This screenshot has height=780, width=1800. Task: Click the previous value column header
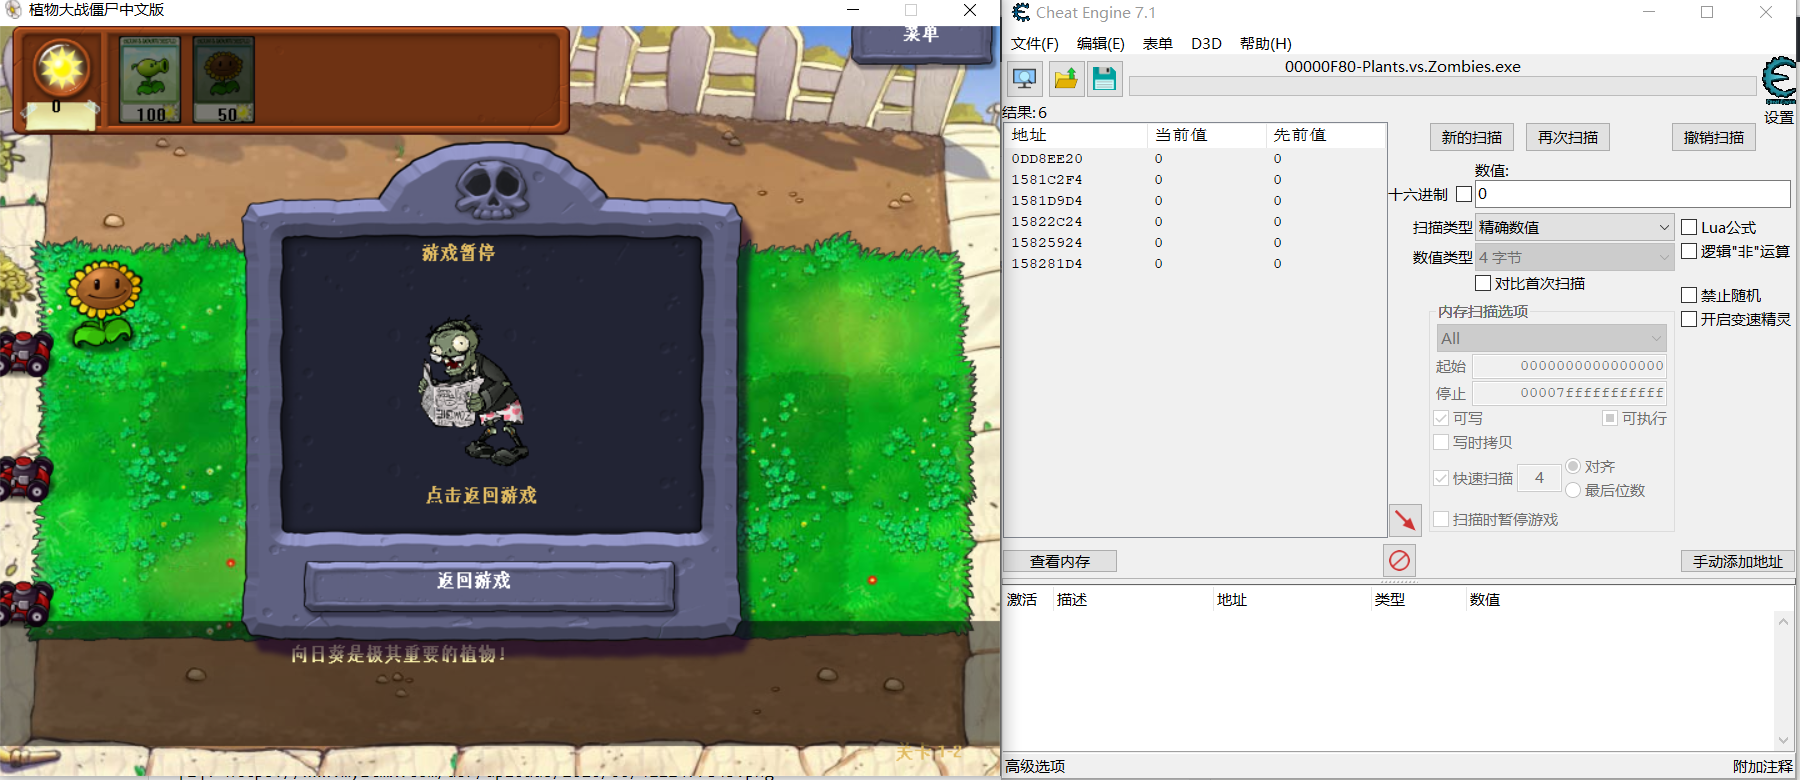1325,135
